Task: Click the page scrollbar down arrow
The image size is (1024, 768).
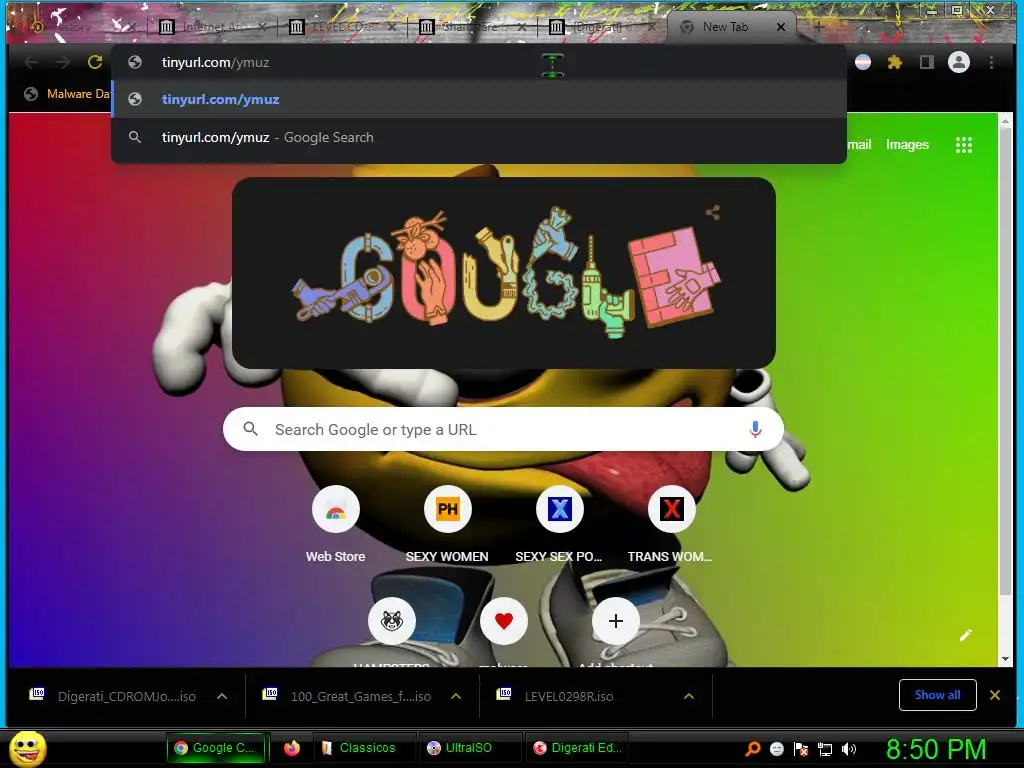Action: pos(1006,659)
